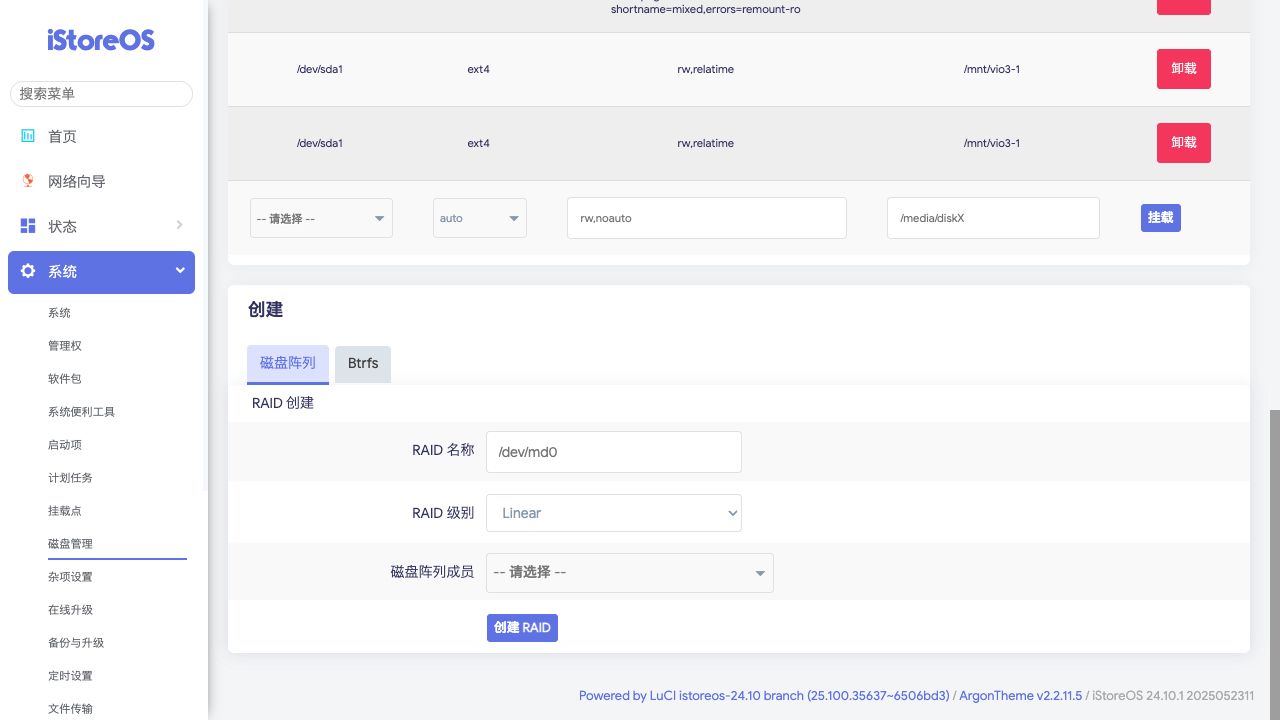Click the 系统 gear icon
This screenshot has height=720, width=1280.
pos(28,271)
